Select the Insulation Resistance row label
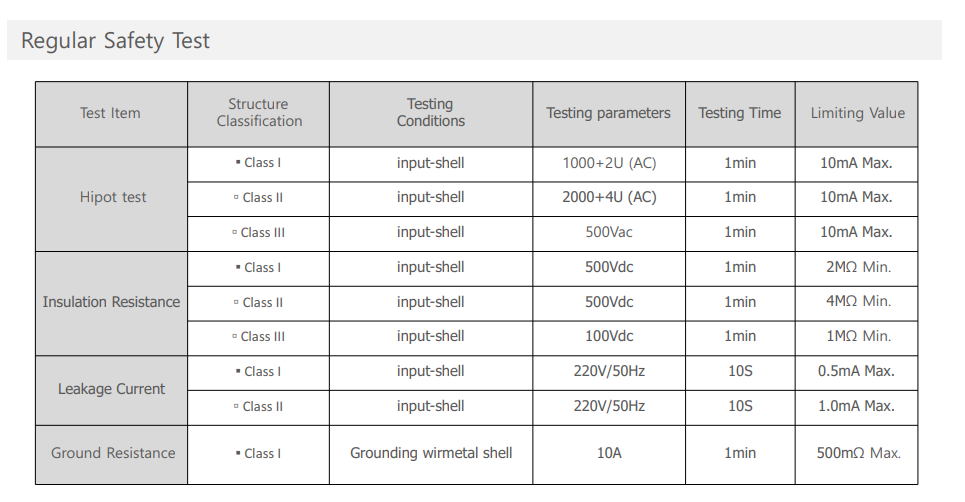965x502 pixels. [111, 303]
